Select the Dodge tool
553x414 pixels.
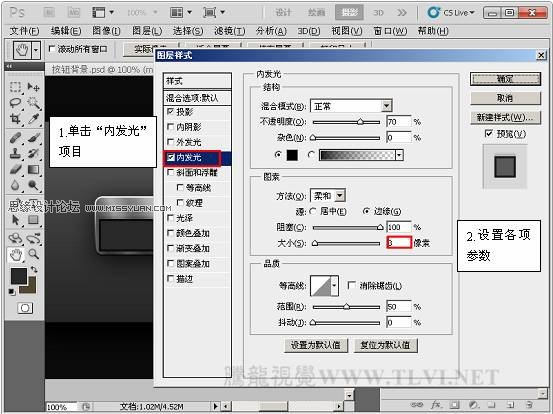coord(34,185)
